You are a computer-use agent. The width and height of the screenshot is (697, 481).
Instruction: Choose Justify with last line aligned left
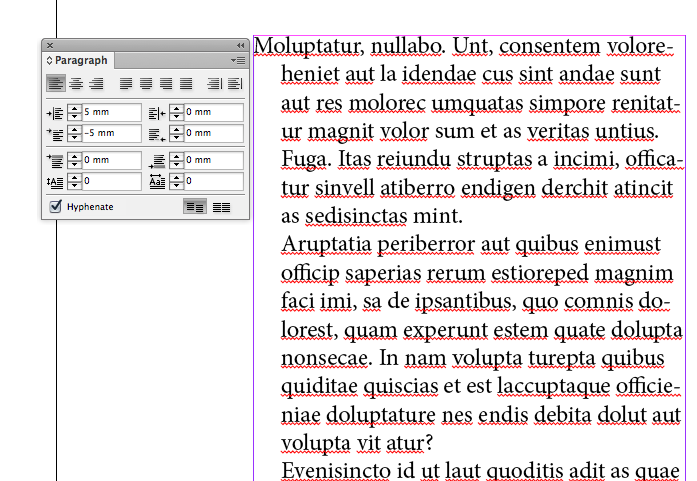click(126, 84)
